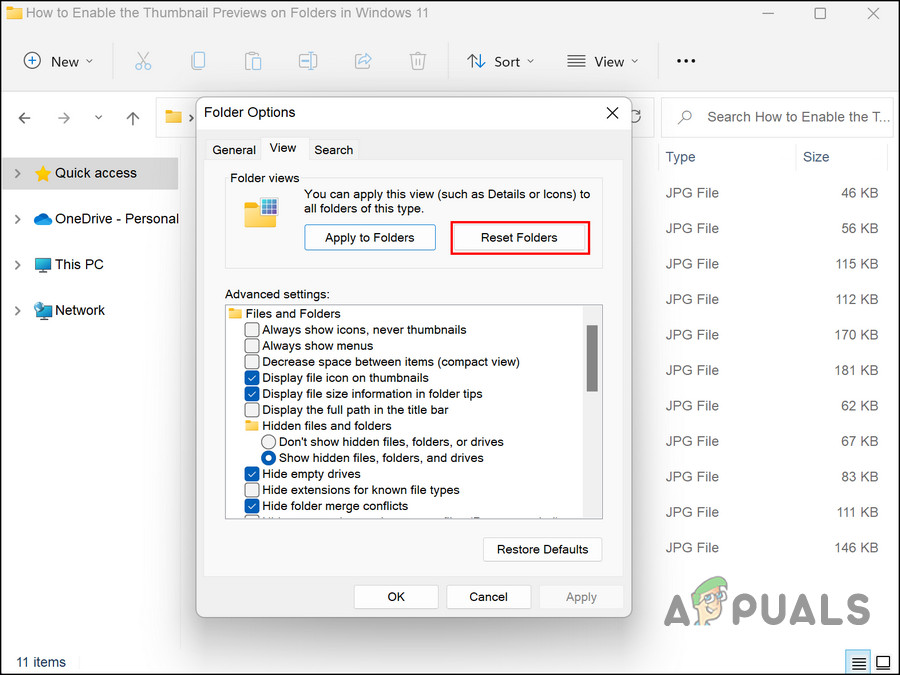Go back with the left arrow
Image resolution: width=900 pixels, height=675 pixels.
pos(24,118)
